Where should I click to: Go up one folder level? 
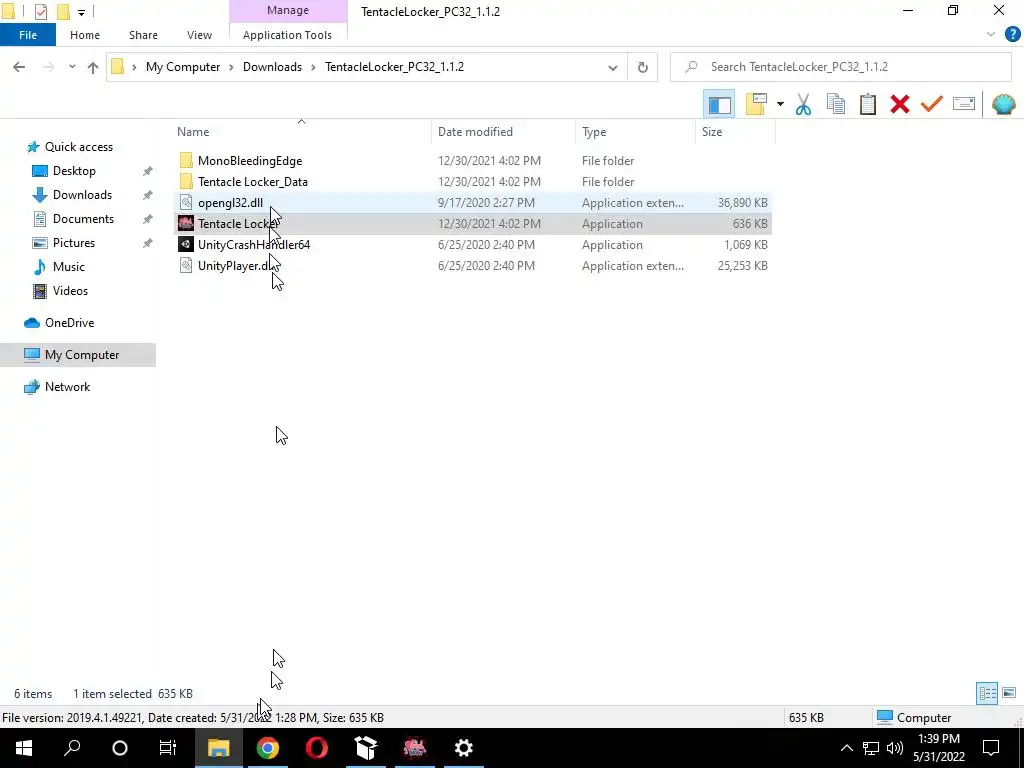click(x=93, y=67)
